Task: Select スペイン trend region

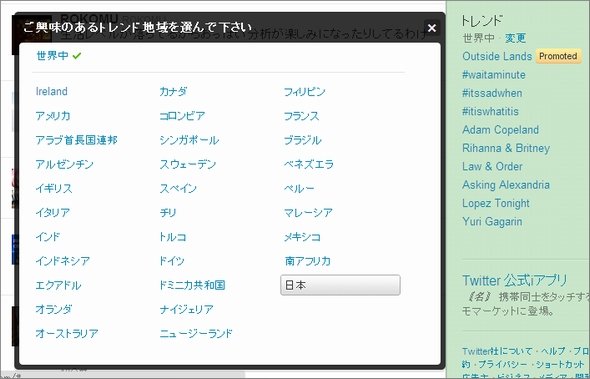Action: click(x=178, y=189)
